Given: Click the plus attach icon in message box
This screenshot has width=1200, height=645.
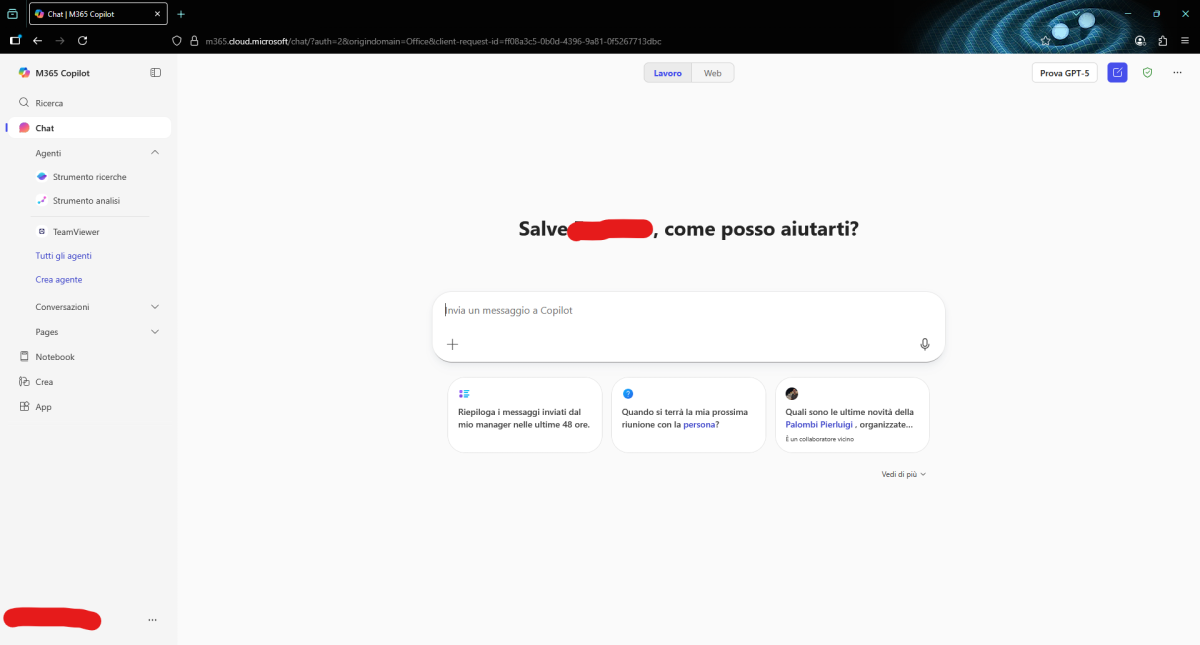Looking at the screenshot, I should (x=452, y=344).
